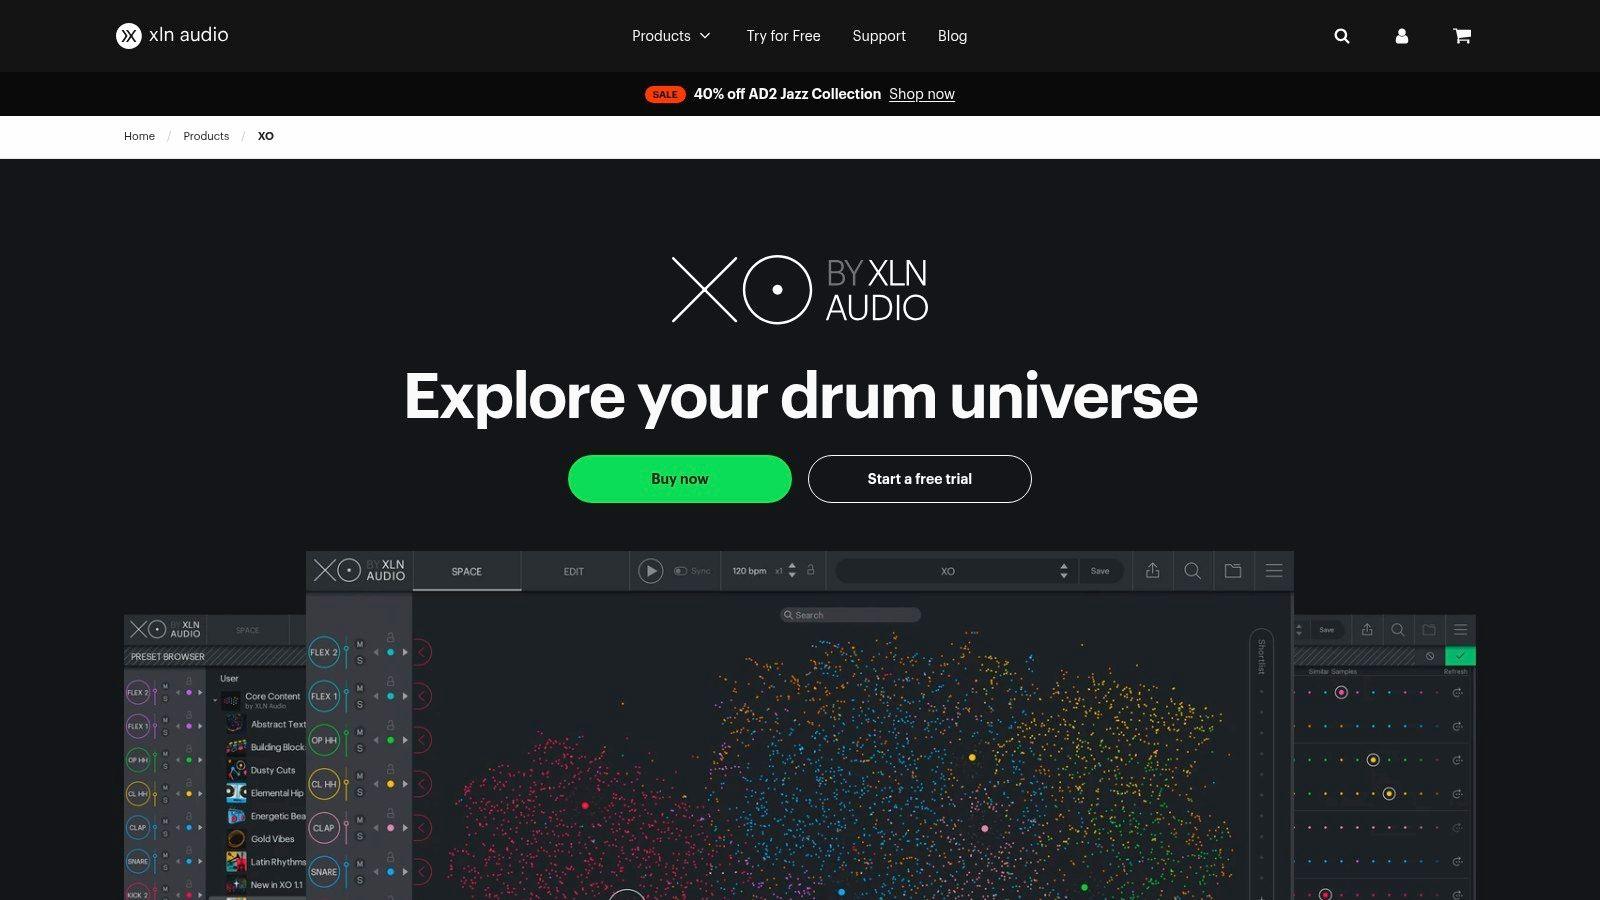Open Try for Free nav item
The image size is (1600, 900).
[x=783, y=36]
